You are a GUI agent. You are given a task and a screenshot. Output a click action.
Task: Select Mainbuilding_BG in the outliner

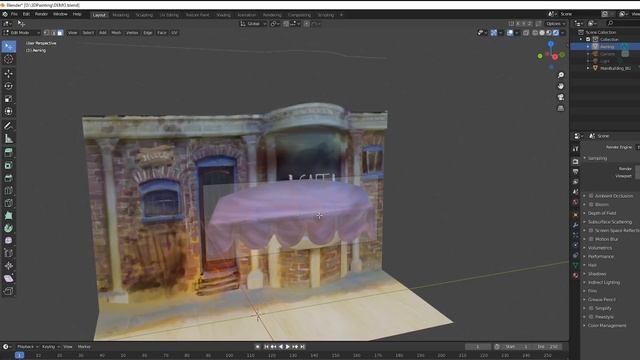[615, 68]
